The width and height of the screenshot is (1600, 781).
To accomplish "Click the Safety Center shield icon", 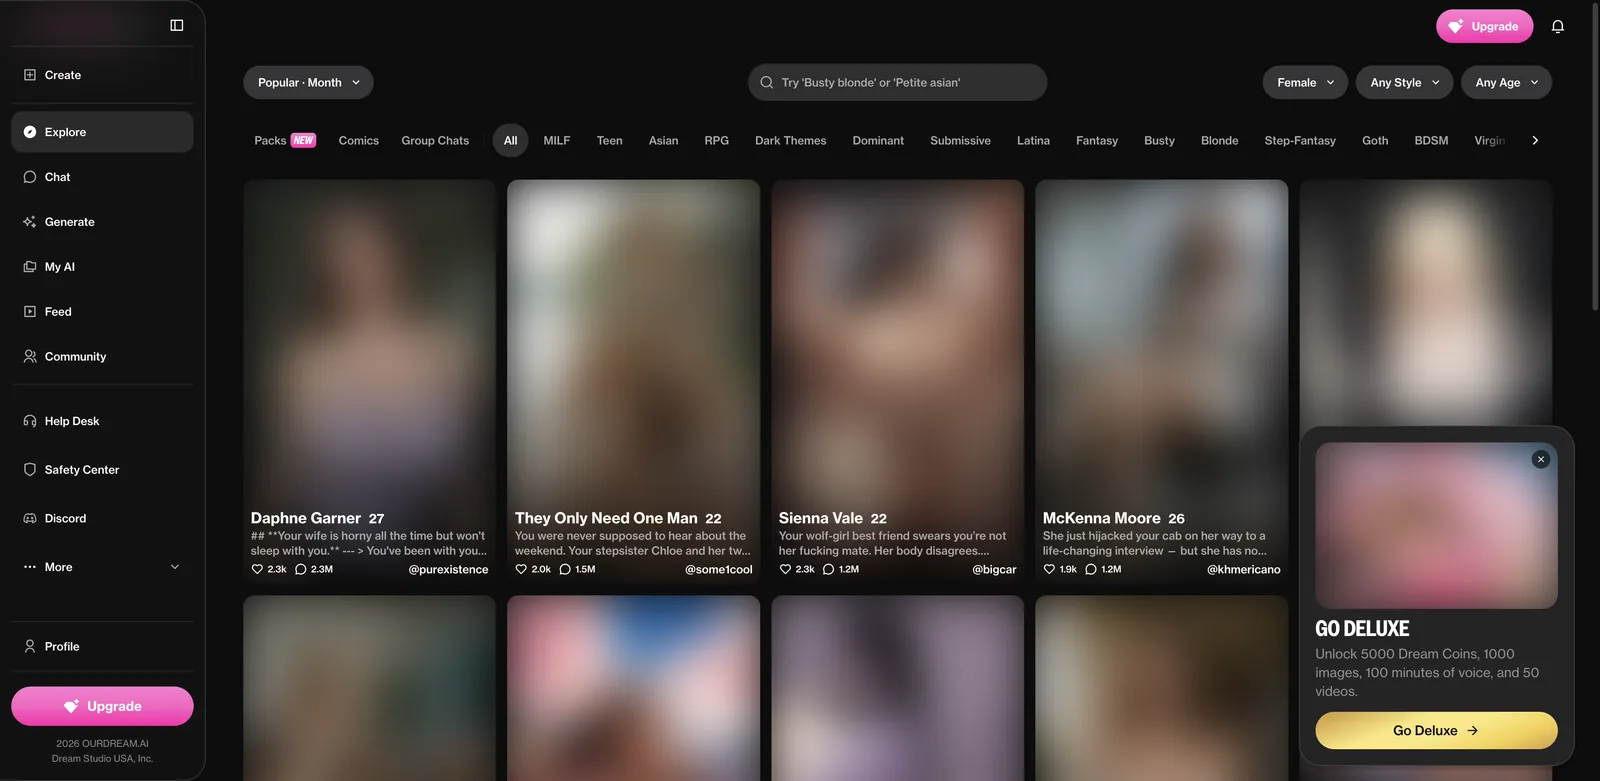I will (x=30, y=470).
